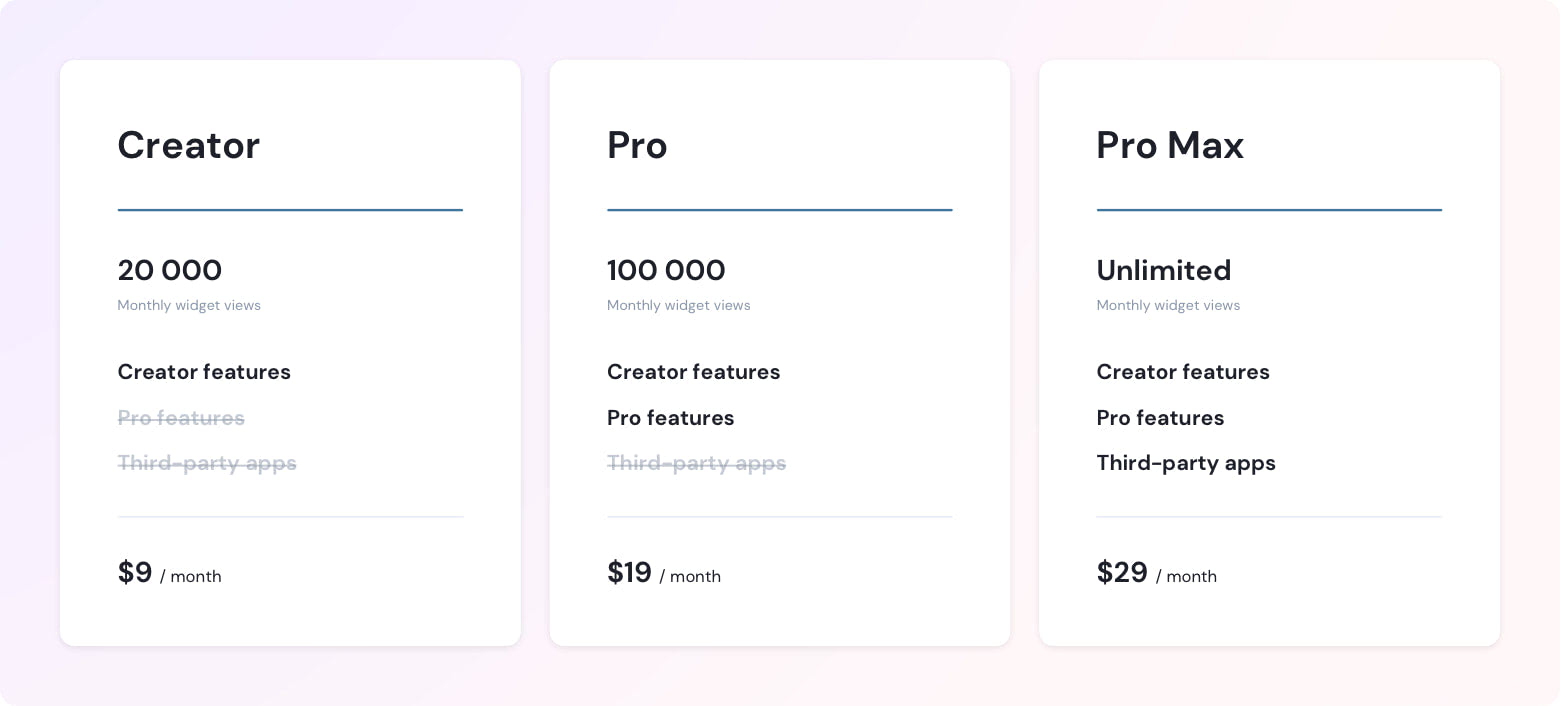Click Third-party apps in Pro Max card
This screenshot has width=1560, height=706.
click(1186, 464)
